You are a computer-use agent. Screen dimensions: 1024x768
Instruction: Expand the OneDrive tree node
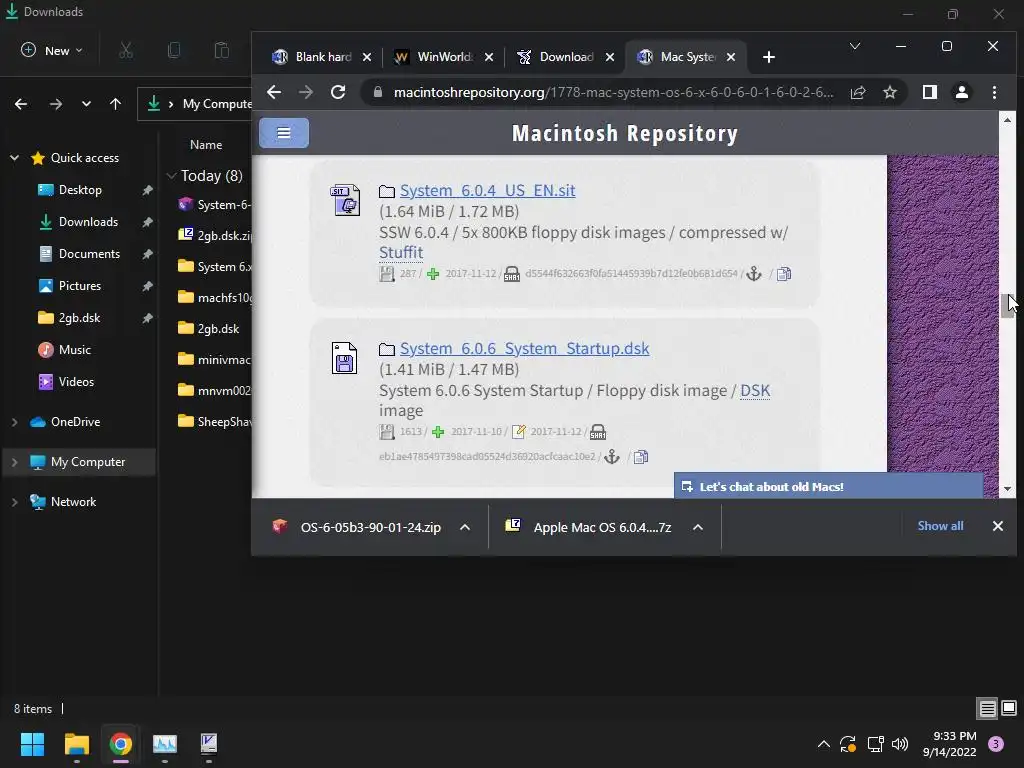pyautogui.click(x=14, y=422)
